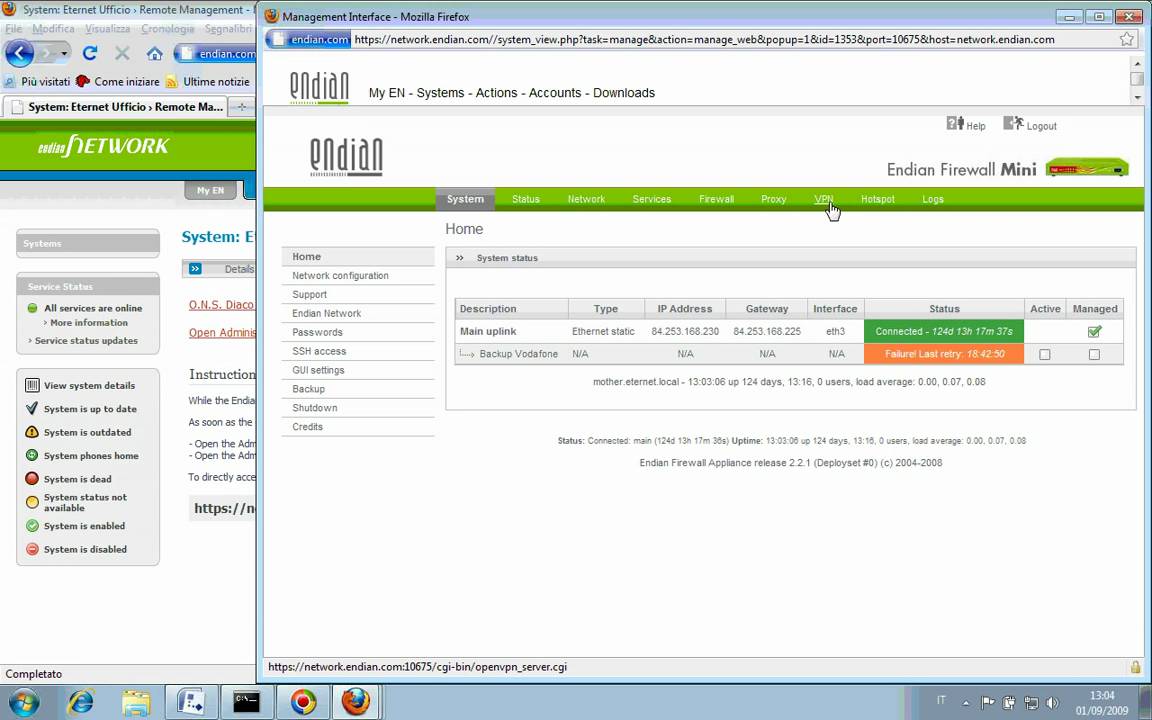Click the Endian logo in management page
This screenshot has height=720, width=1152.
(x=346, y=156)
